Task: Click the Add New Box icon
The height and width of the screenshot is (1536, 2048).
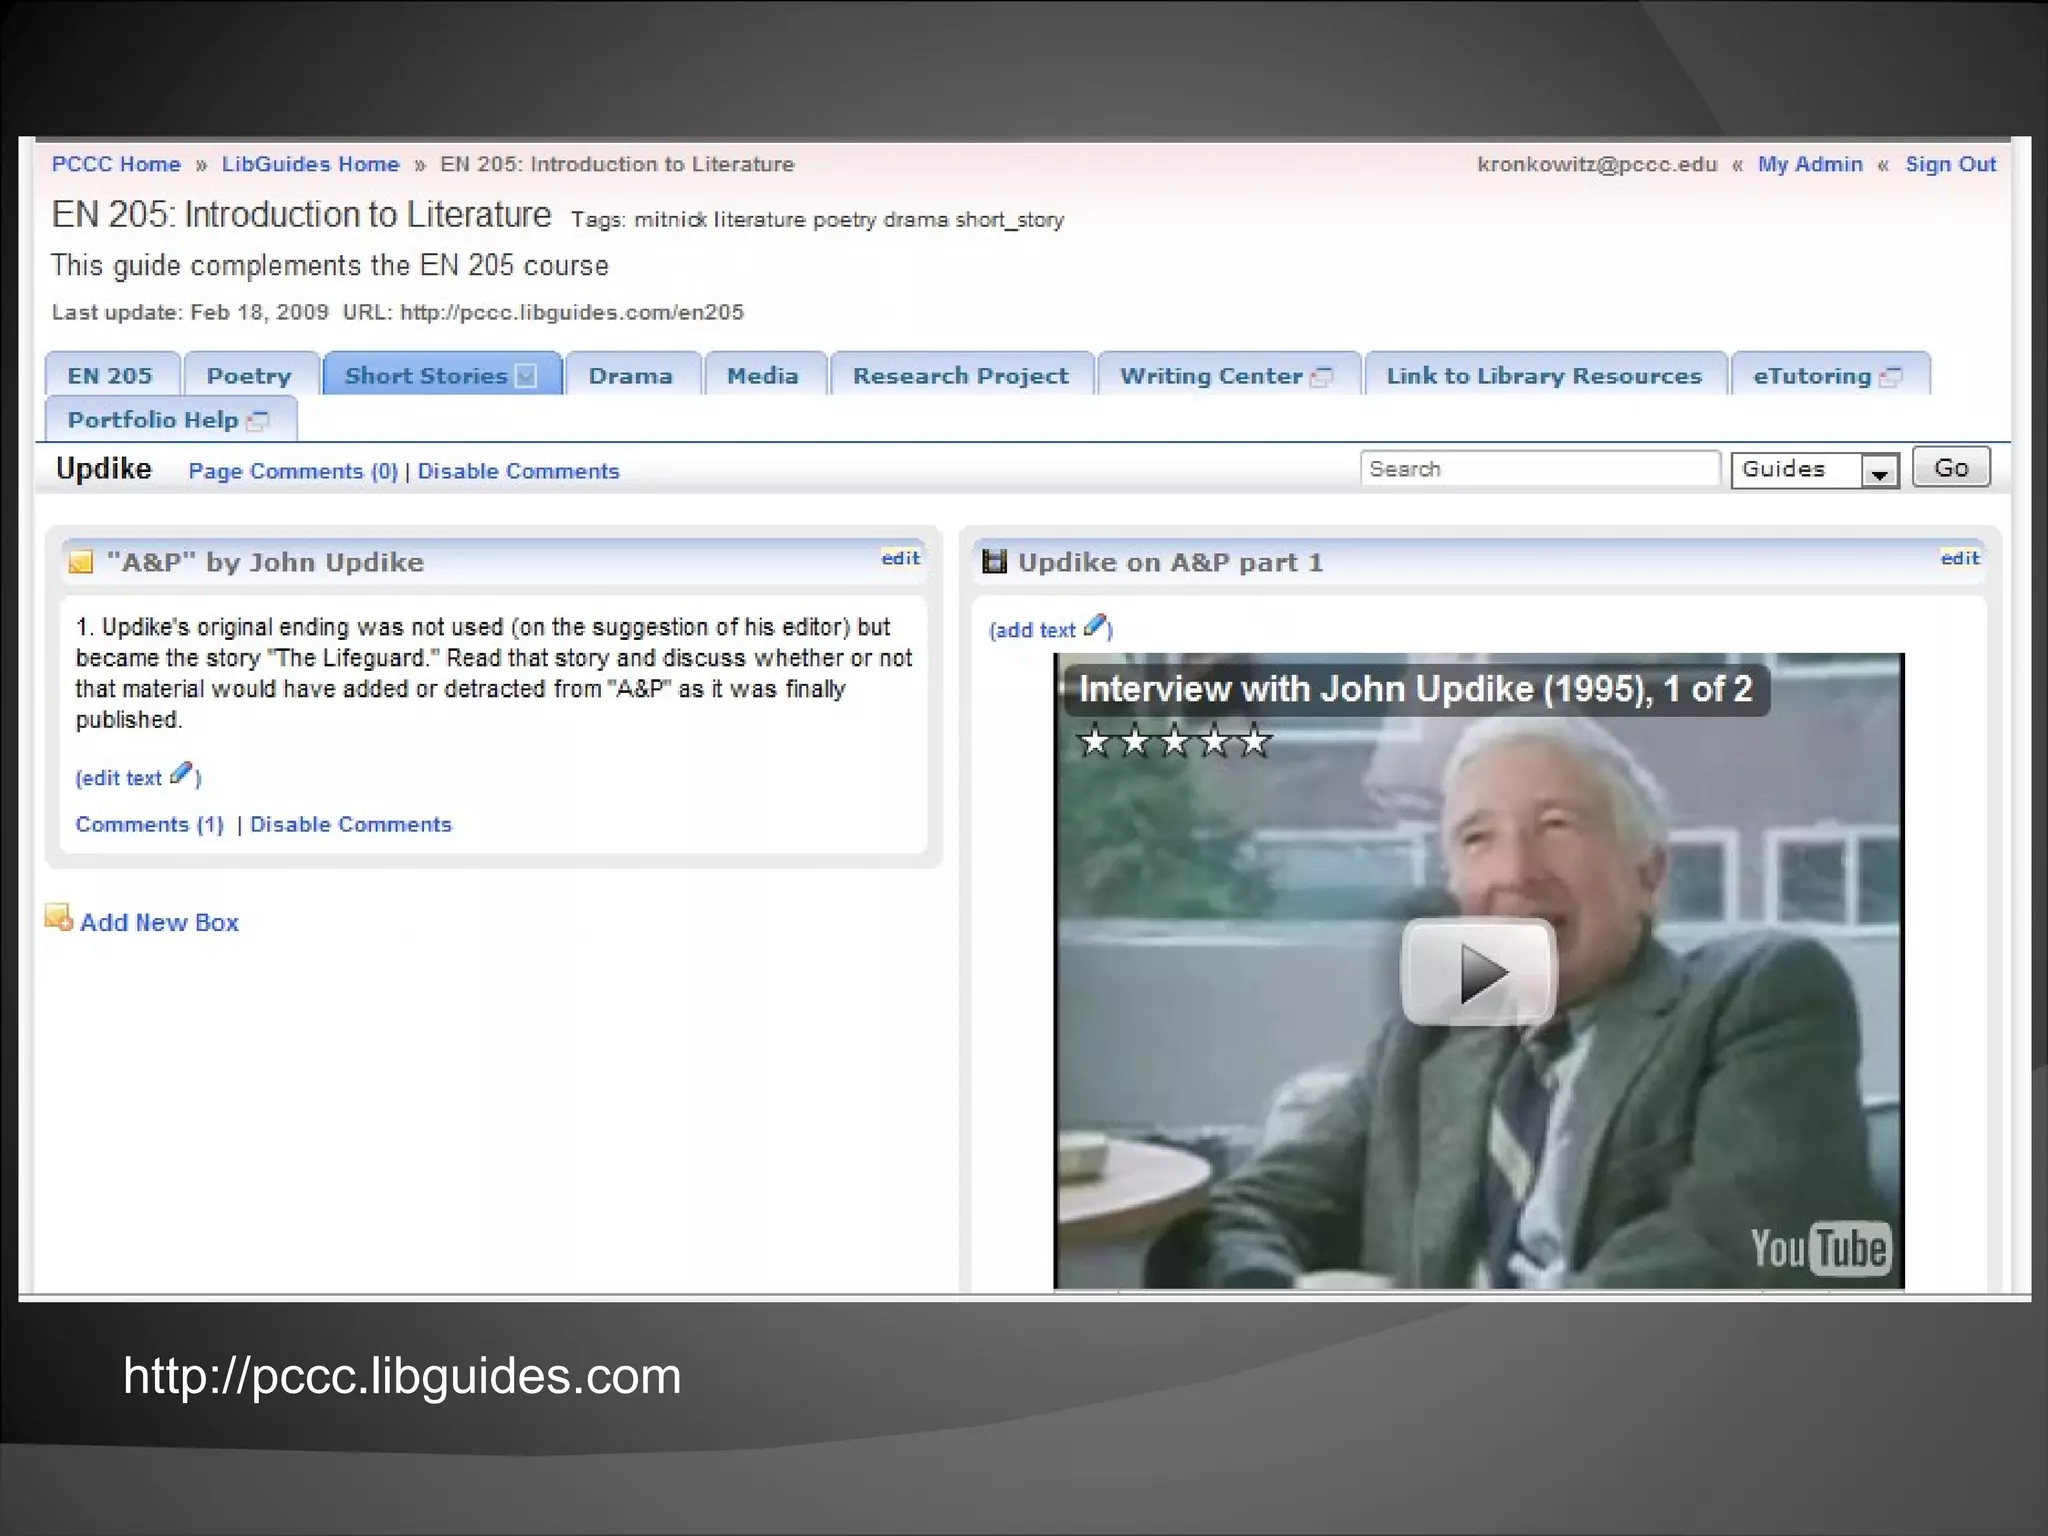Action: [59, 917]
